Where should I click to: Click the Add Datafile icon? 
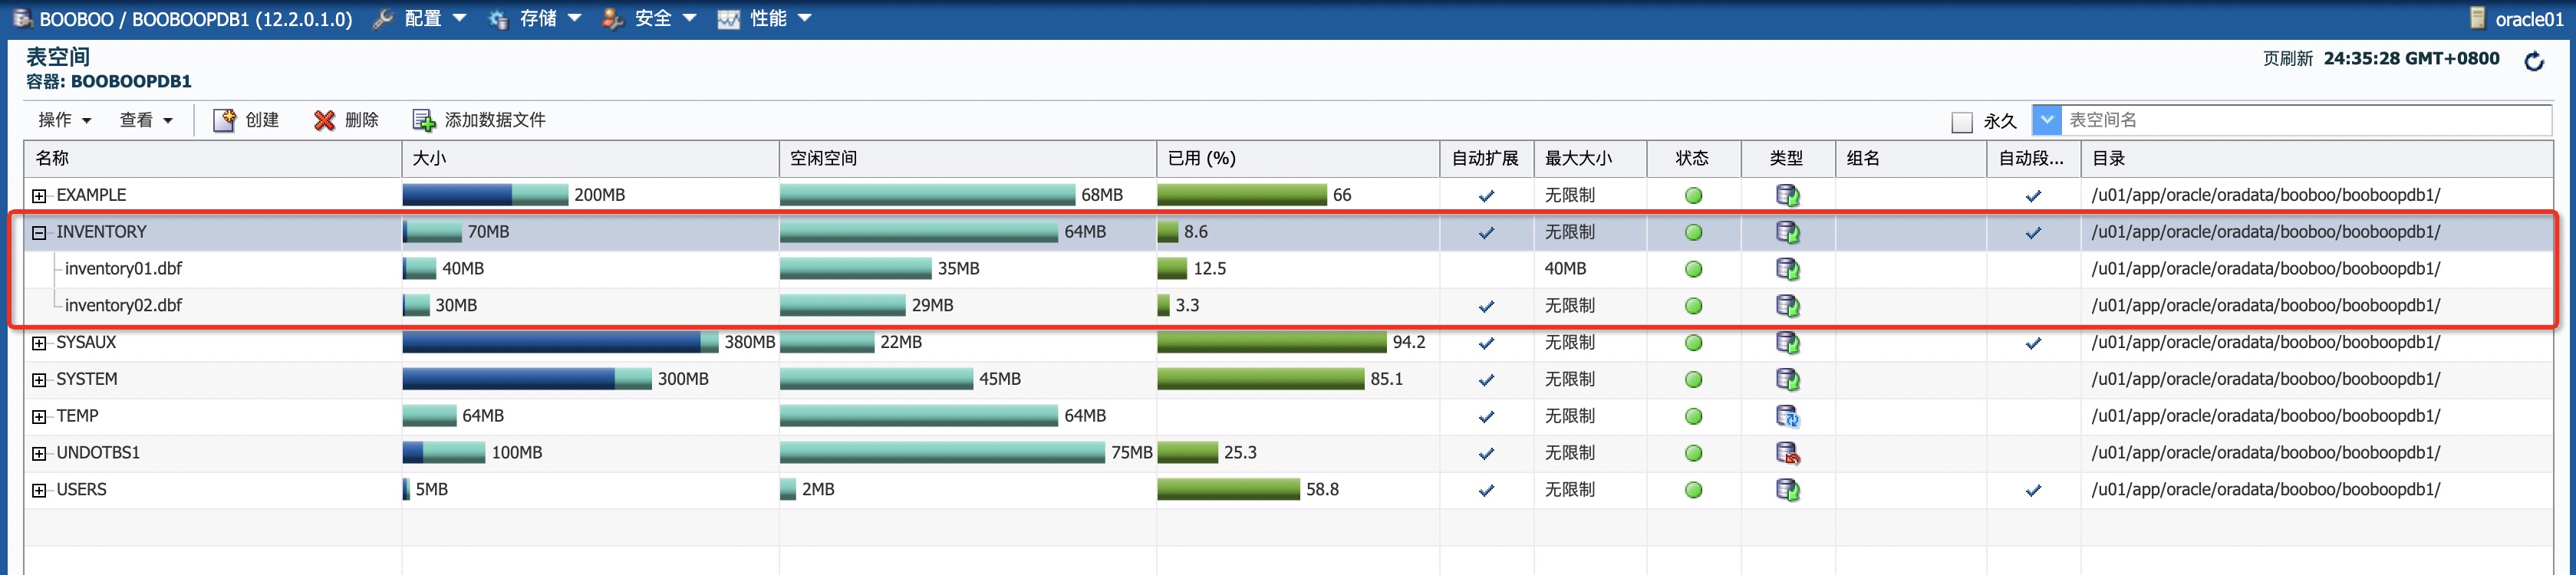(x=424, y=120)
